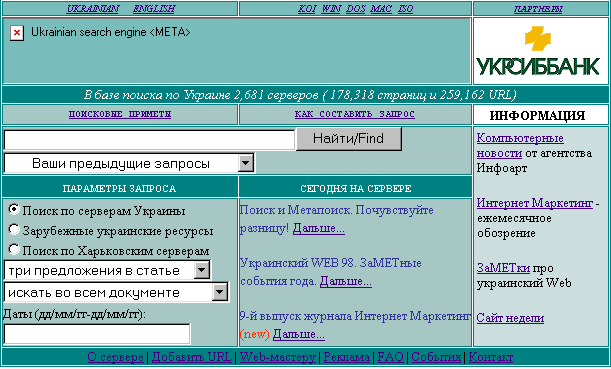The width and height of the screenshot is (611, 369).
Task: Choose 'Зарубежные украинские ресурсы' radio option
Action: [14, 230]
